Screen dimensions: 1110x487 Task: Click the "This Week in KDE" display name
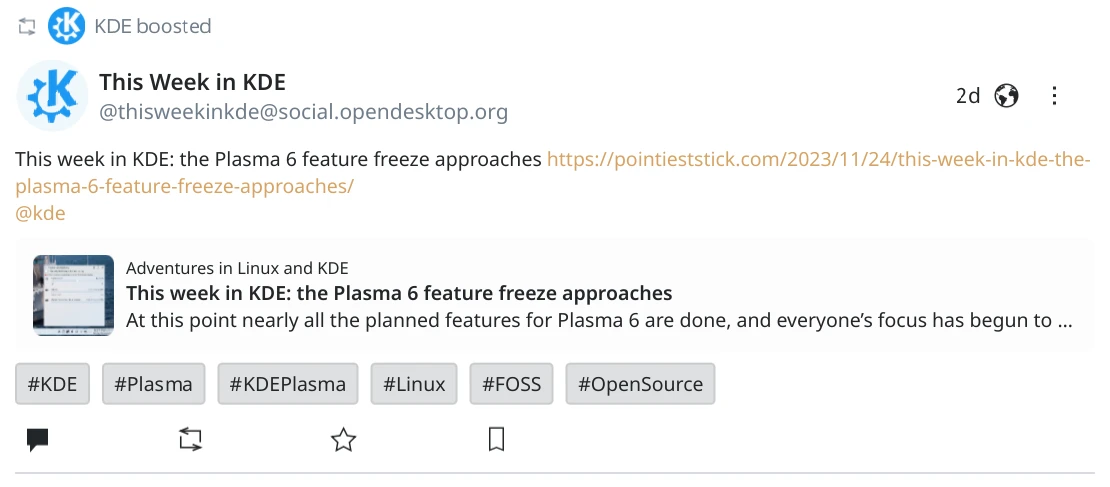tap(193, 82)
